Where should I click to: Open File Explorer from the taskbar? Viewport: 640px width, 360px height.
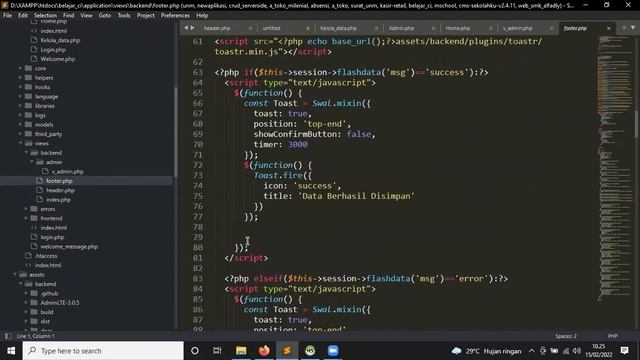(x=241, y=351)
